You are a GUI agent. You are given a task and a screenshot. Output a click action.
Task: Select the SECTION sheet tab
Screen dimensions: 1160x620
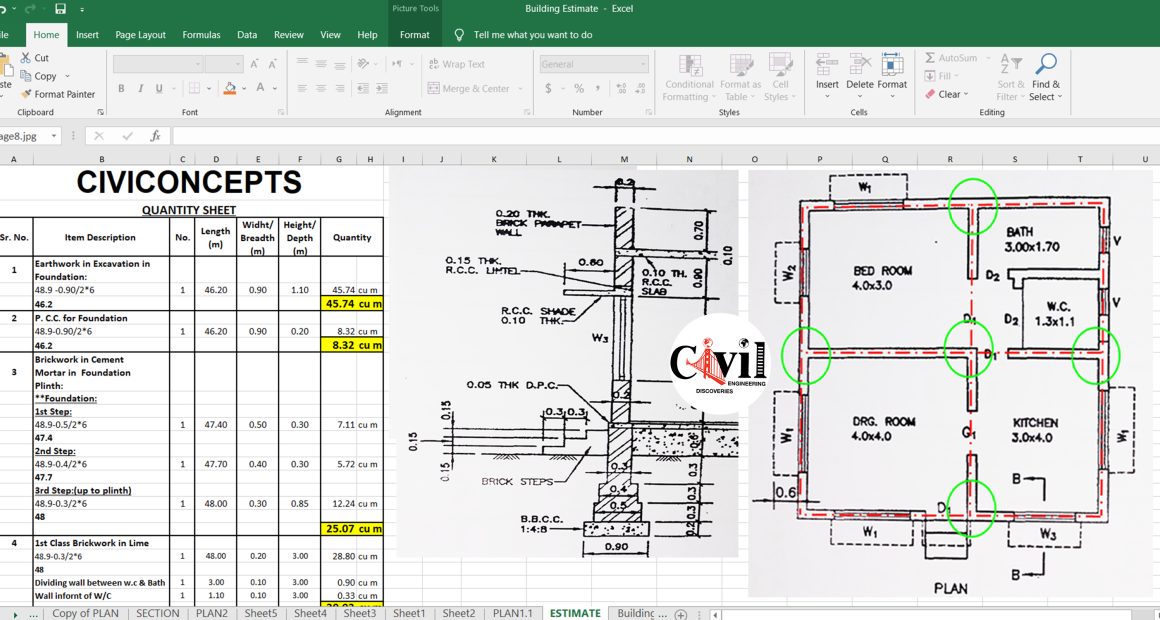coord(158,613)
